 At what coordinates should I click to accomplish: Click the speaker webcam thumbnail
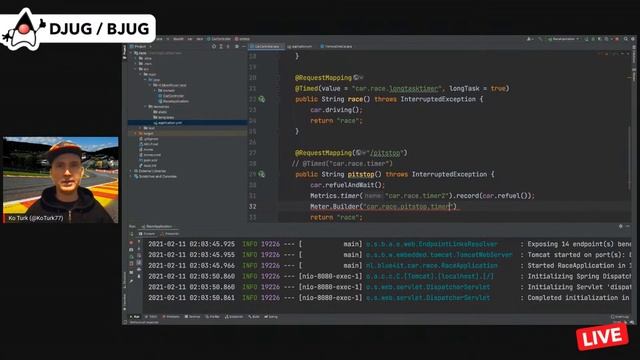pyautogui.click(x=60, y=180)
